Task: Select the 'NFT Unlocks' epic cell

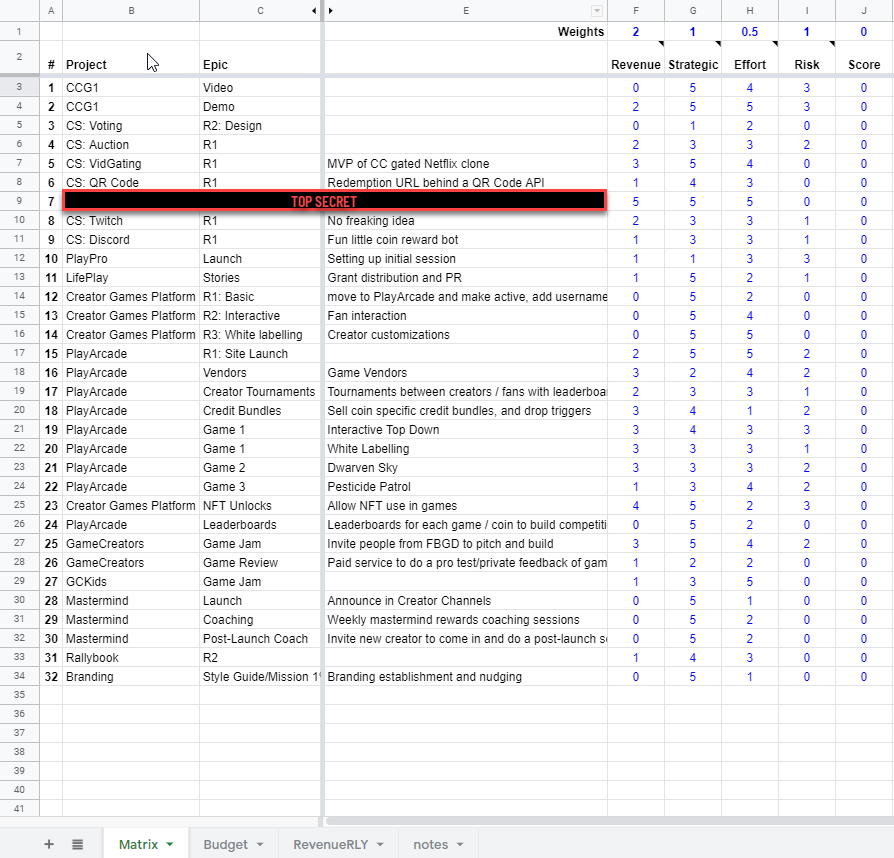Action: click(x=260, y=506)
